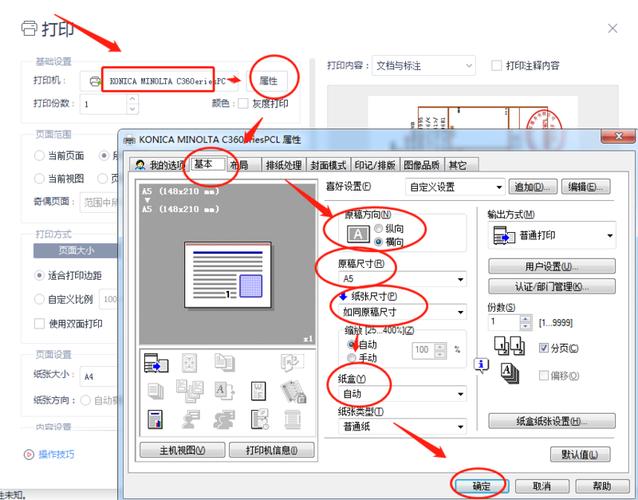The height and width of the screenshot is (500, 638).
Task: Switch to the 印记/排版 tab
Action: coord(375,165)
